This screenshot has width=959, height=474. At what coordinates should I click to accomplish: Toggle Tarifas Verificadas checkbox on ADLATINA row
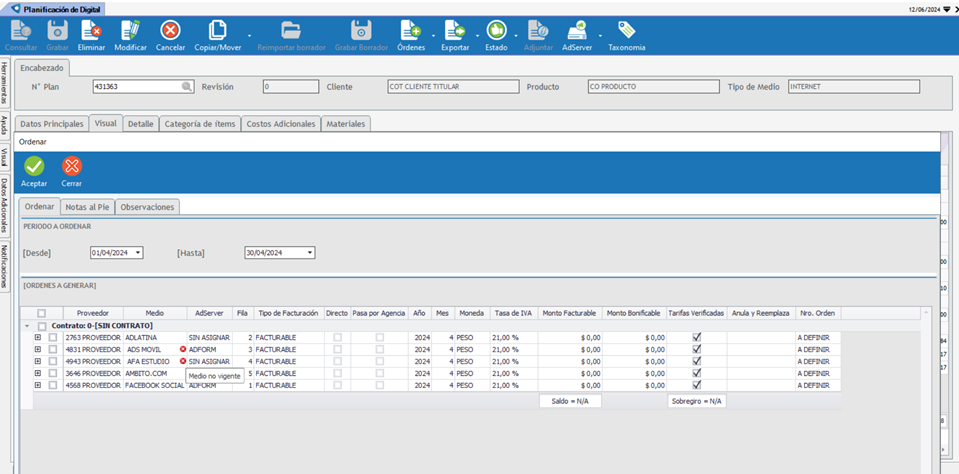(697, 337)
